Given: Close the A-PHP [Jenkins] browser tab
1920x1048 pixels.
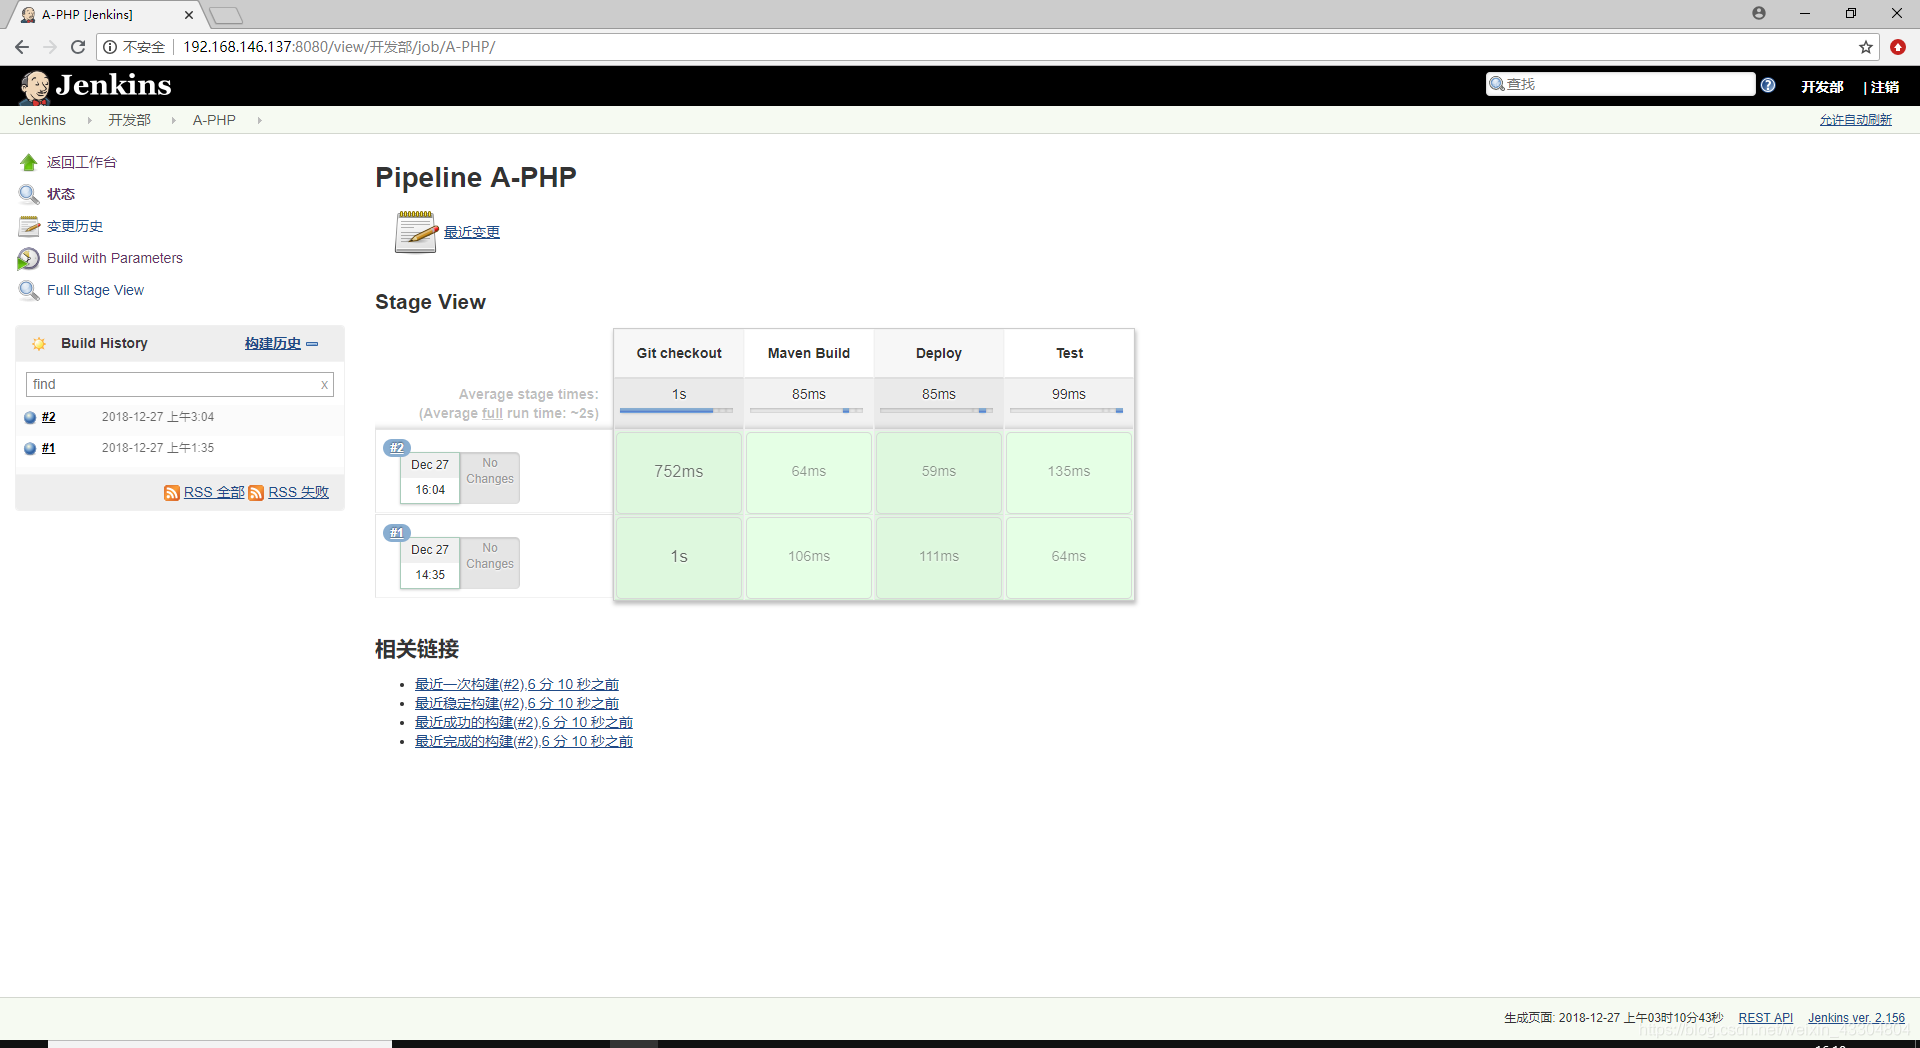Looking at the screenshot, I should tap(189, 15).
